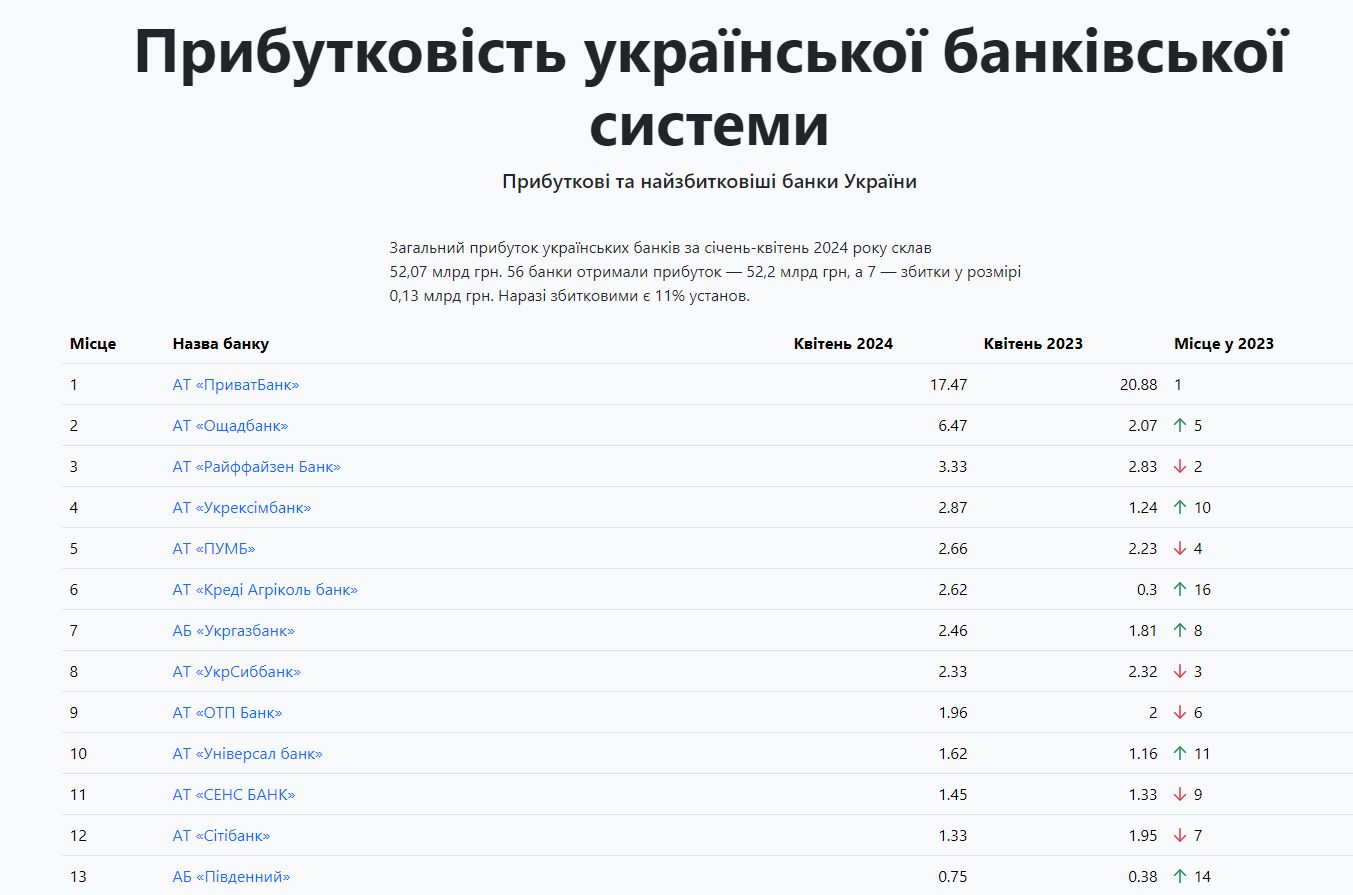This screenshot has width=1353, height=895.
Task: Open АТ «Креді Агріколь банк» link
Action: point(265,590)
